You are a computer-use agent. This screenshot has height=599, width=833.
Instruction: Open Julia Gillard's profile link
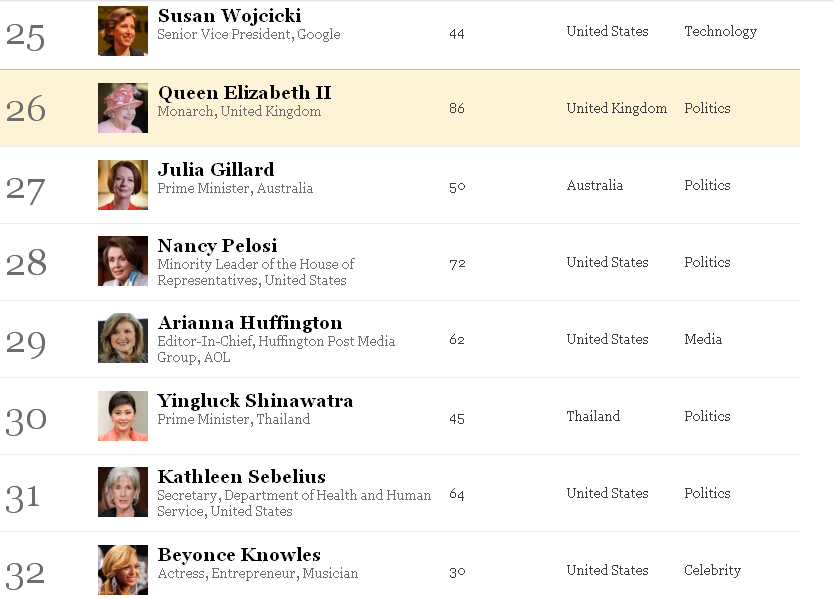pos(216,170)
